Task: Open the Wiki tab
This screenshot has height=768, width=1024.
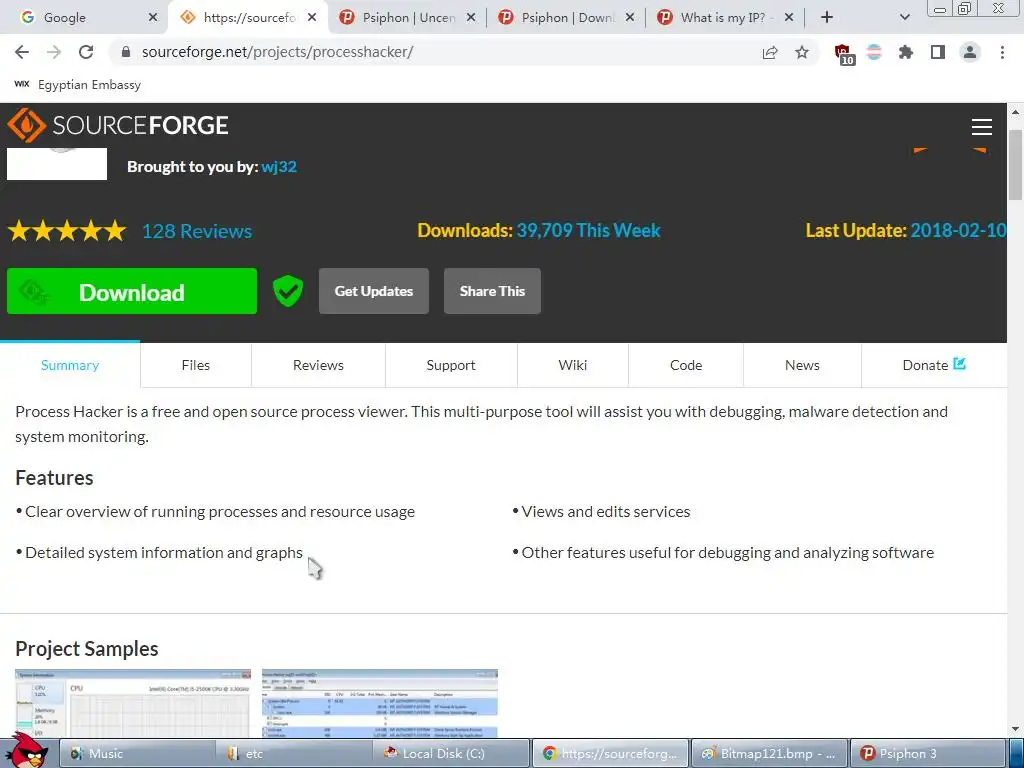Action: click(573, 365)
